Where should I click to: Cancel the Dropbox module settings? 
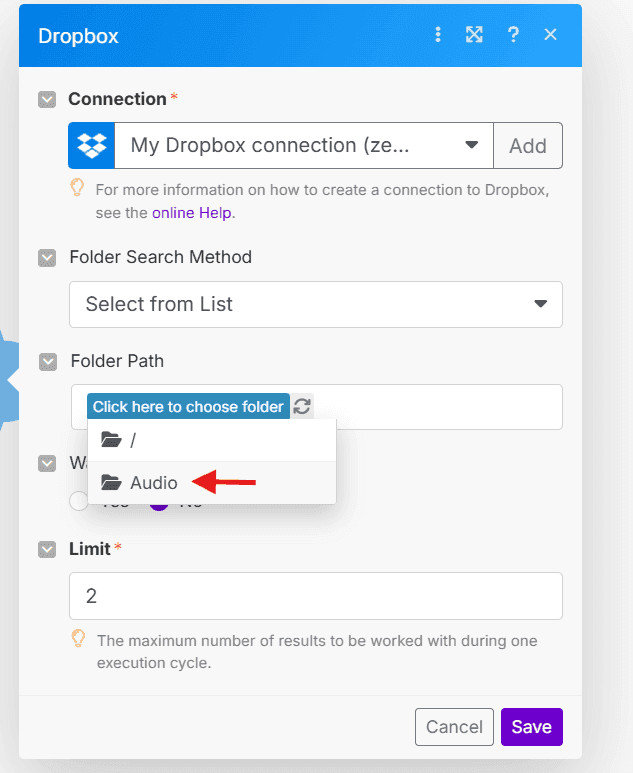[454, 727]
